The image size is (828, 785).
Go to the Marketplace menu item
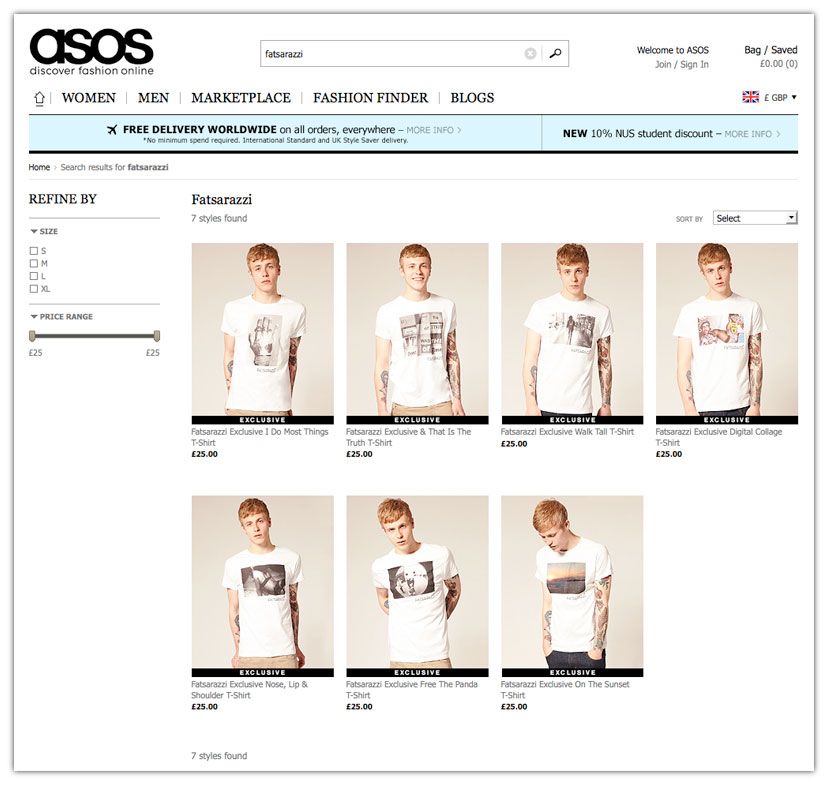[241, 98]
